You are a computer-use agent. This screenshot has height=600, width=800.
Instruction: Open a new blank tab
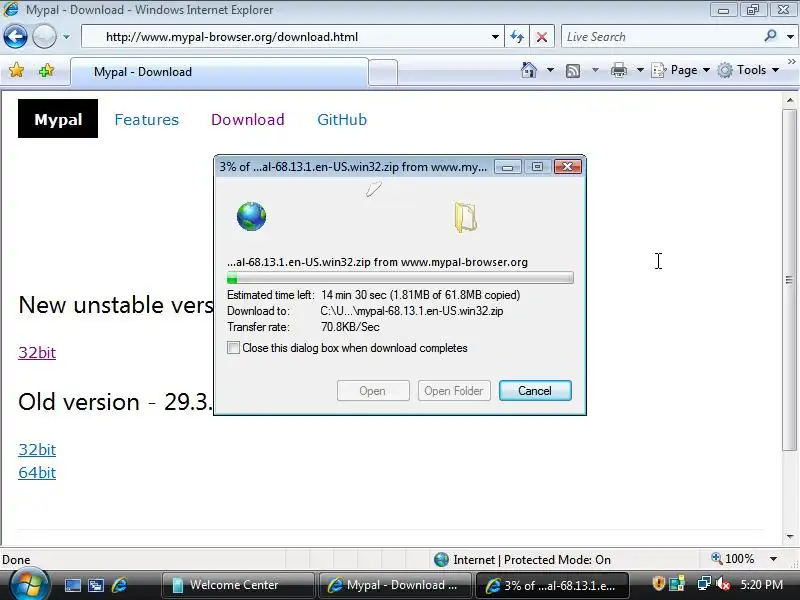click(x=383, y=72)
